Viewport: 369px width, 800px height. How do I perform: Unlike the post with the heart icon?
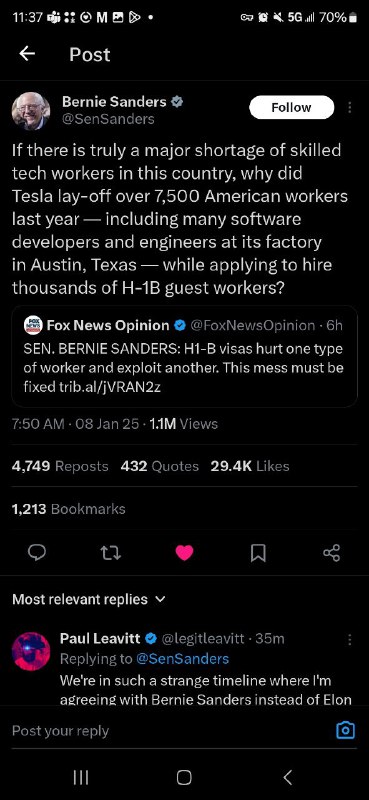[184, 553]
